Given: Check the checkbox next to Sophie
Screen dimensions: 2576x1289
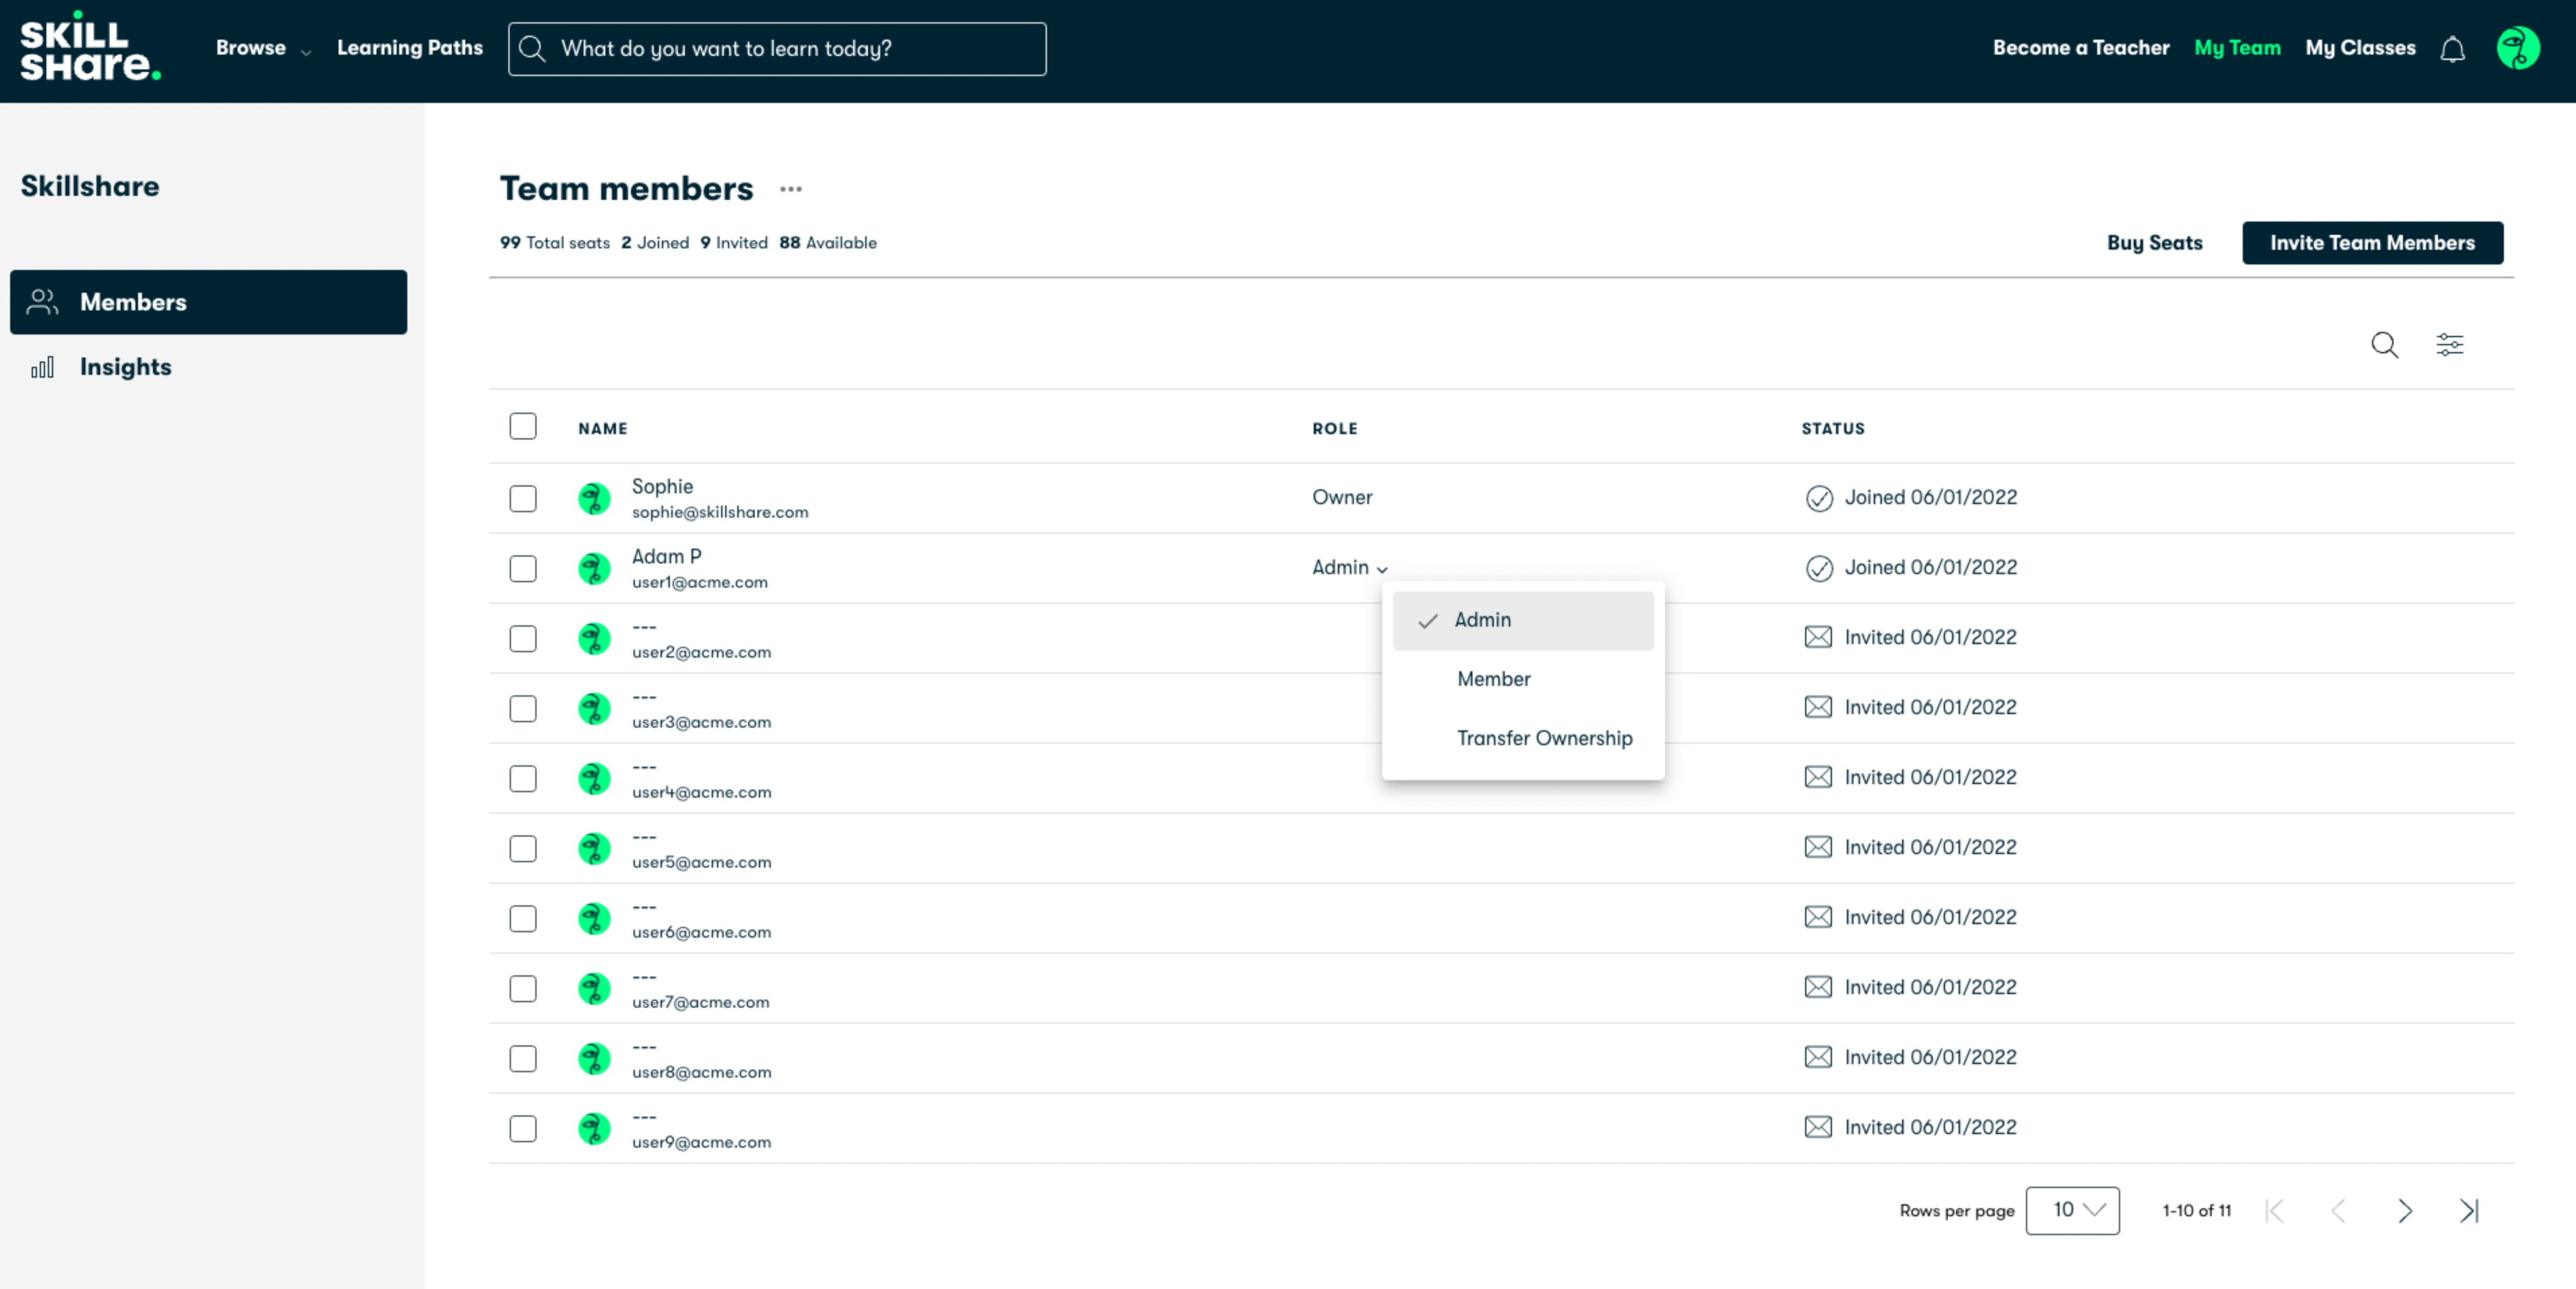Looking at the screenshot, I should click(523, 497).
